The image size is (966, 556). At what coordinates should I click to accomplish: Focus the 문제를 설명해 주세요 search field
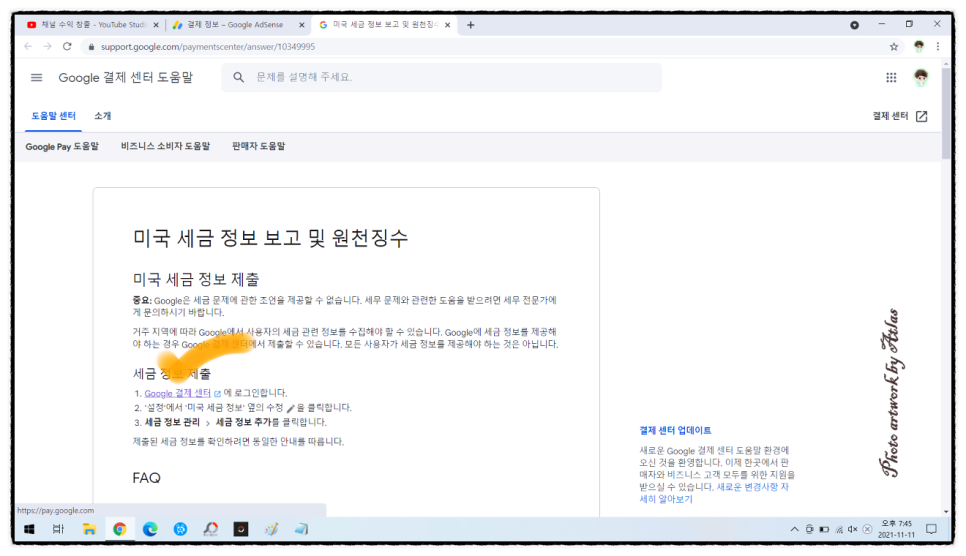[x=442, y=77]
